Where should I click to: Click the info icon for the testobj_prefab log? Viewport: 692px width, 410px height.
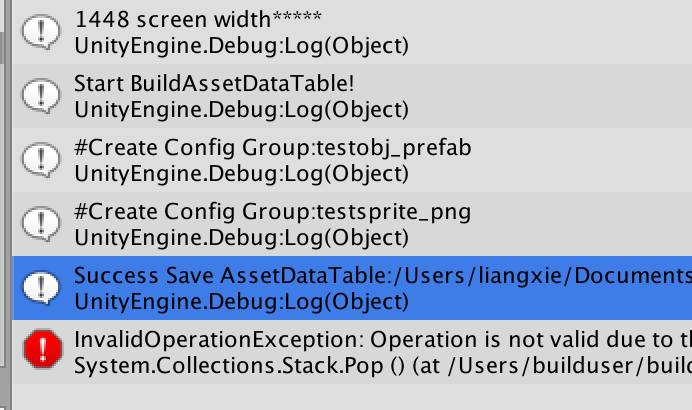(39, 160)
